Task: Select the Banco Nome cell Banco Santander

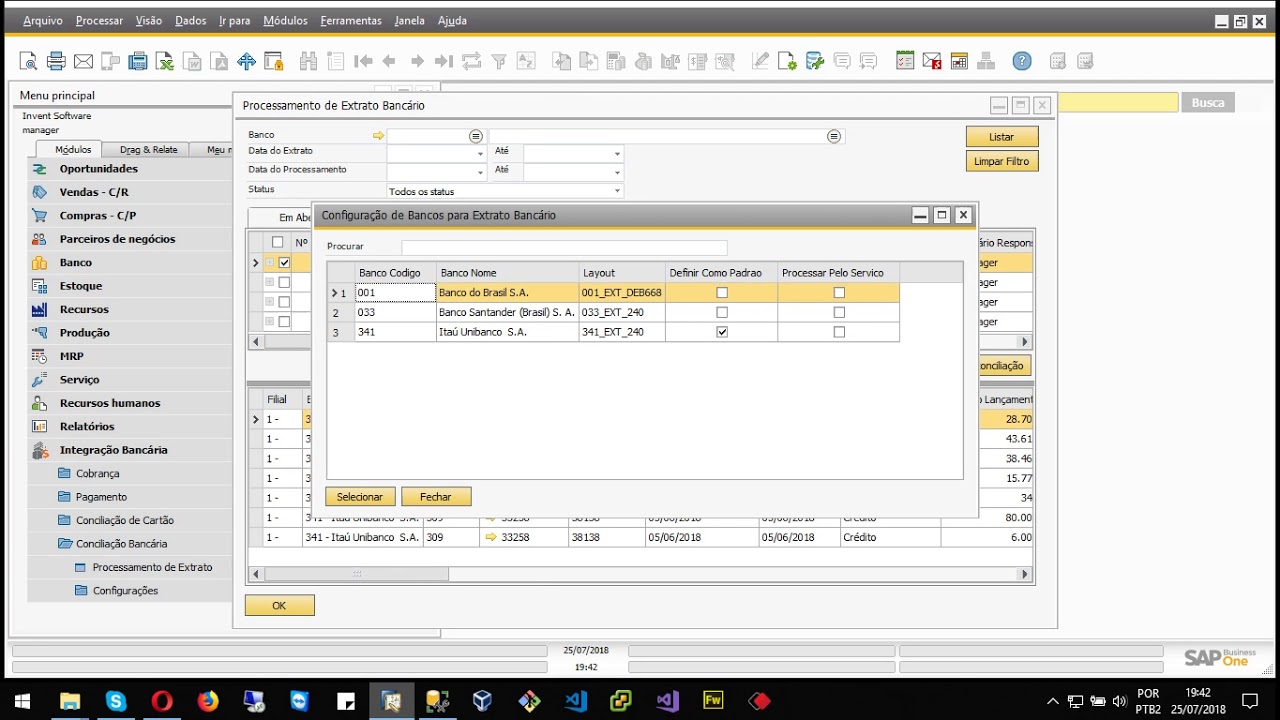Action: coord(508,312)
